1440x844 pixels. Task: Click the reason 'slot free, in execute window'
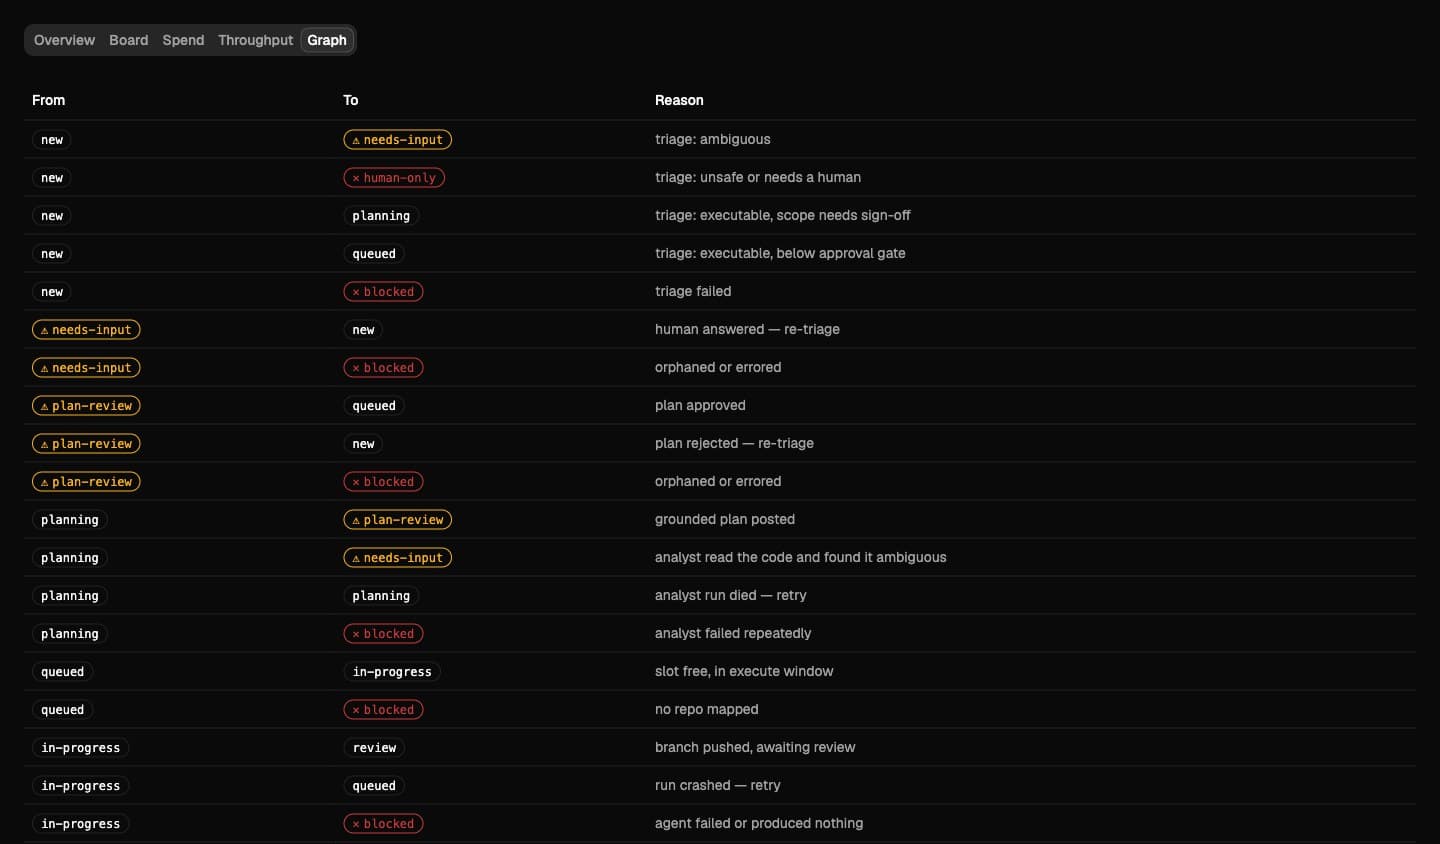pyautogui.click(x=744, y=672)
